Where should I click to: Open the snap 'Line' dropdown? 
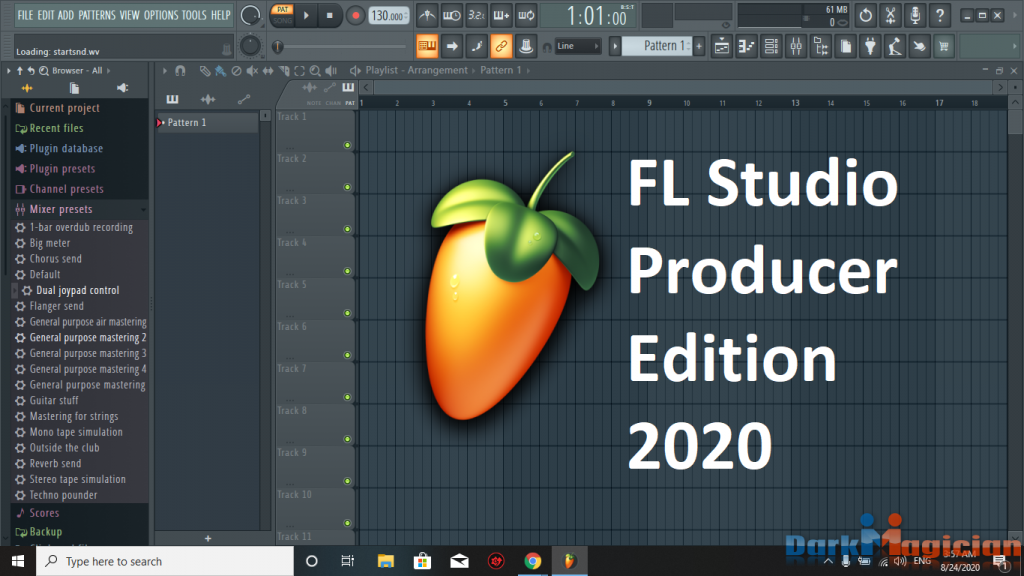(x=577, y=46)
